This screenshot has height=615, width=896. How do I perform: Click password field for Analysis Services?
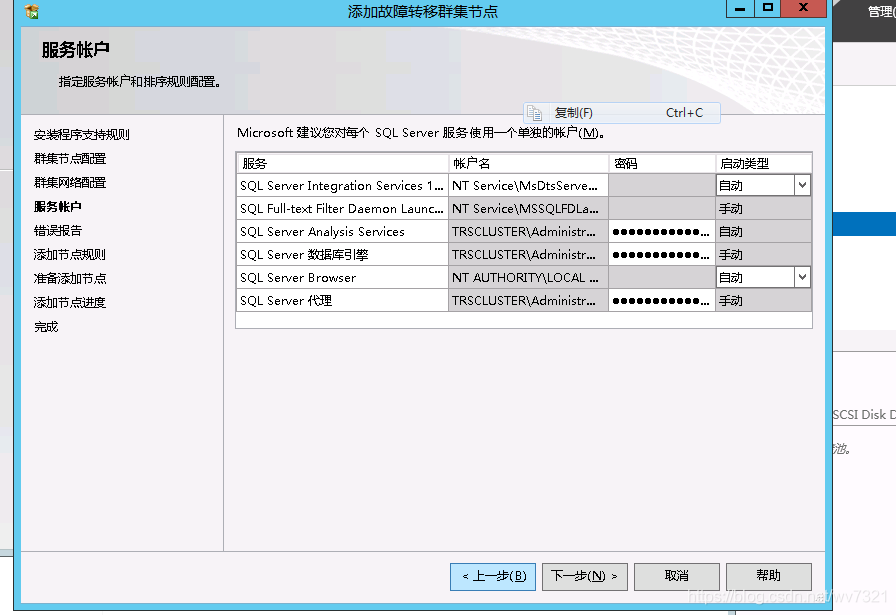click(x=662, y=231)
